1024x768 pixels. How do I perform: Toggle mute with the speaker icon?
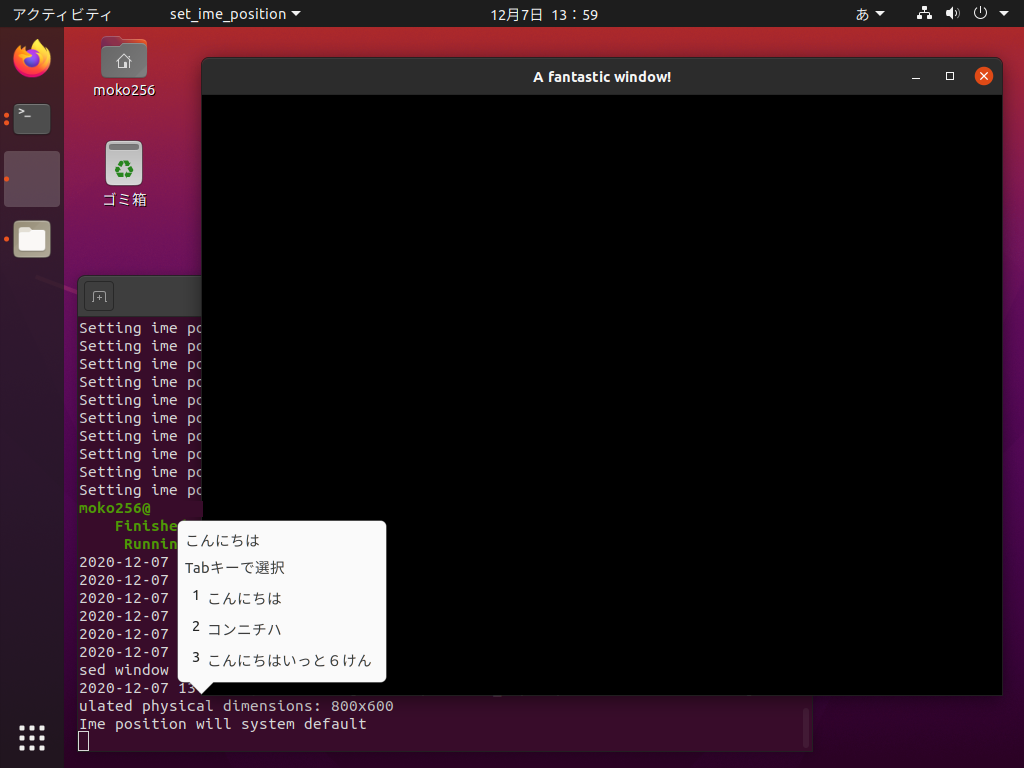[952, 14]
